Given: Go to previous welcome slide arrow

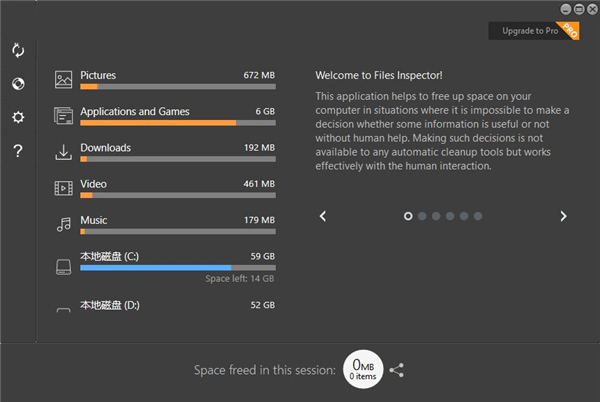Looking at the screenshot, I should pyautogui.click(x=323, y=216).
